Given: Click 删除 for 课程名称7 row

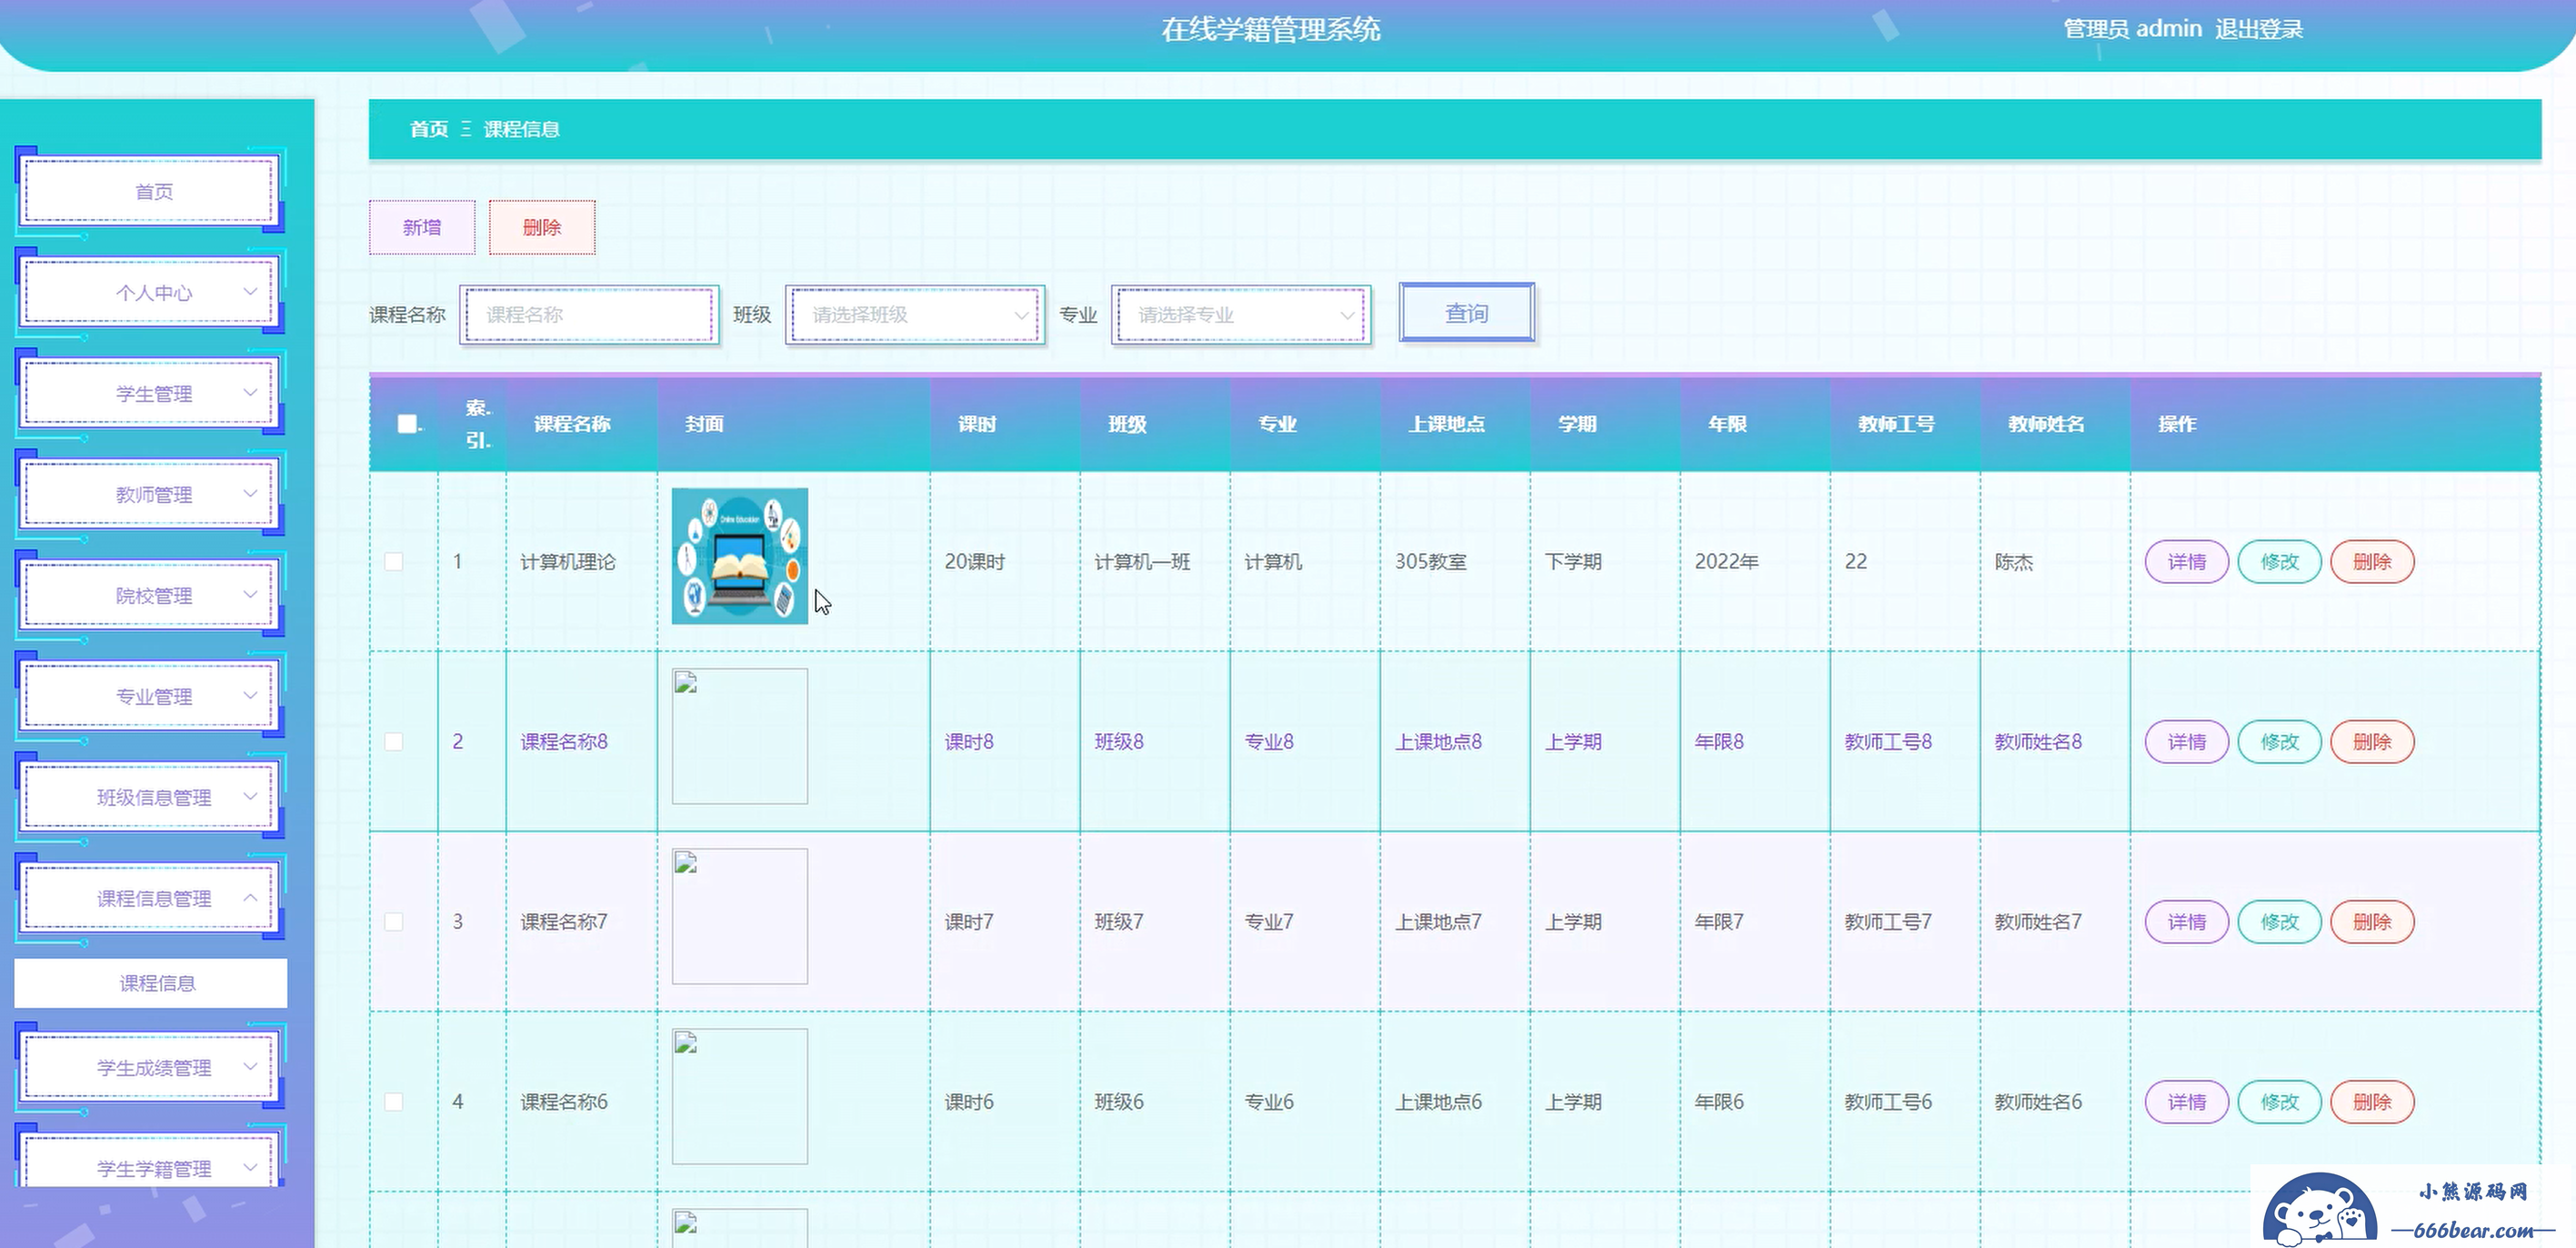Looking at the screenshot, I should coord(2372,922).
